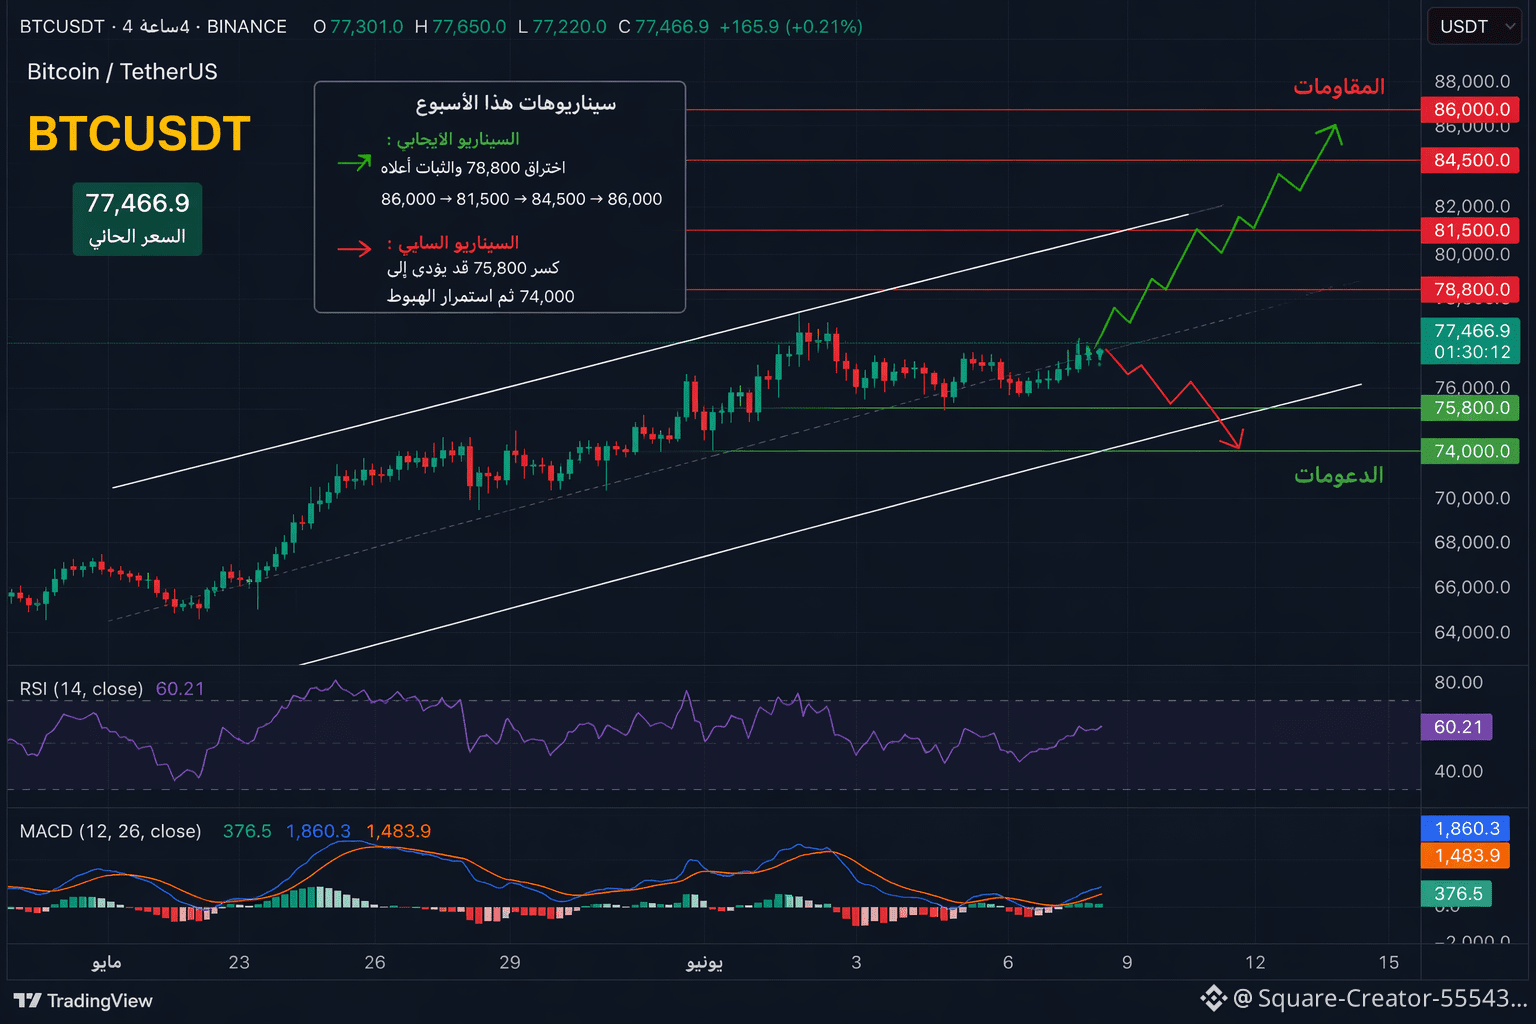This screenshot has height=1024, width=1536.
Task: Click the '74,000 ثم استمرار الهبوط' line
Action: pyautogui.click(x=481, y=296)
